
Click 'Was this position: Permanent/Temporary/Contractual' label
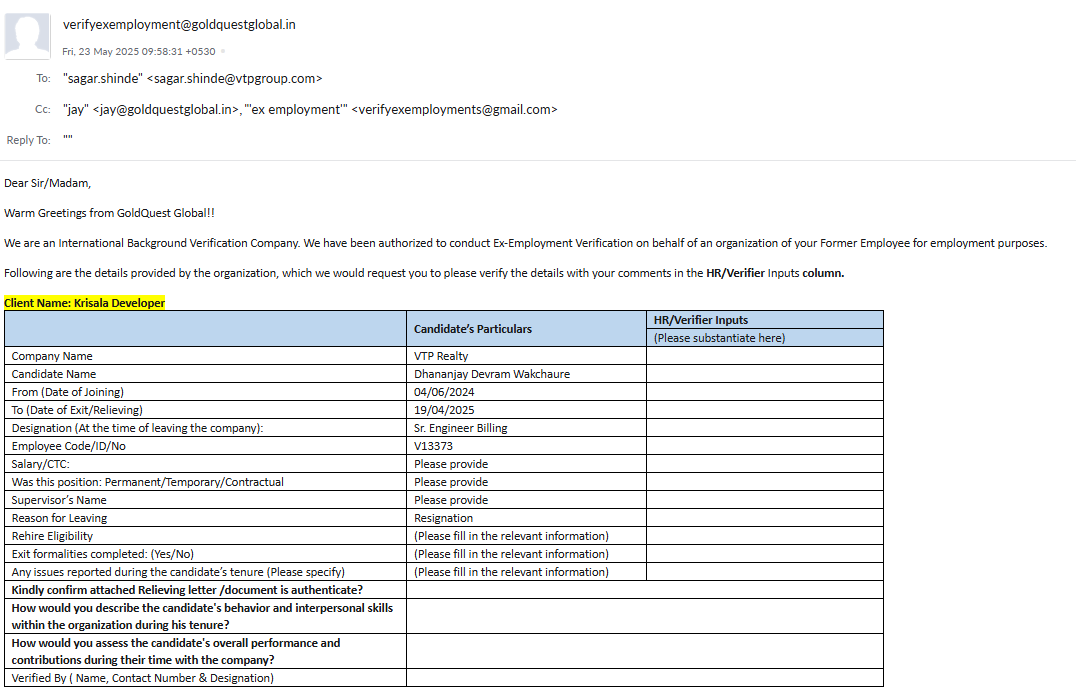(x=148, y=482)
